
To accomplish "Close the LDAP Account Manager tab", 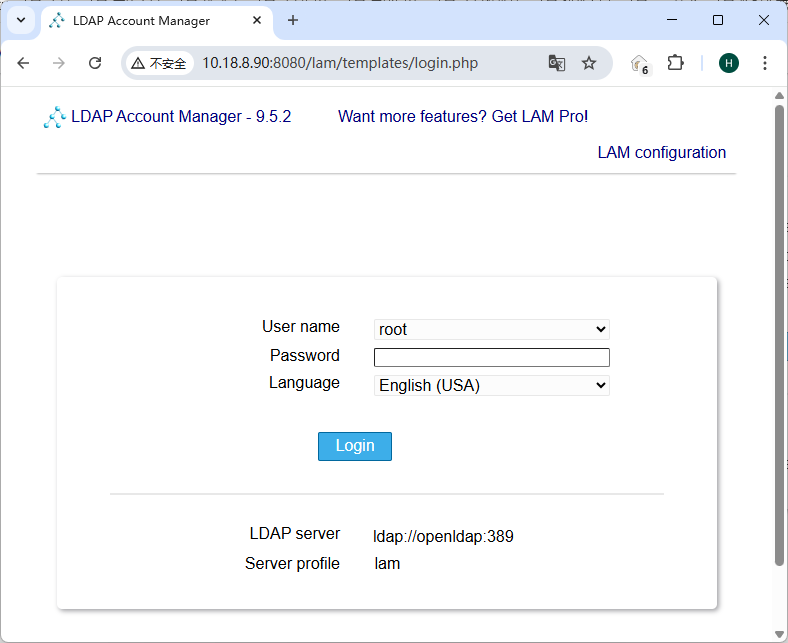I will 257,21.
